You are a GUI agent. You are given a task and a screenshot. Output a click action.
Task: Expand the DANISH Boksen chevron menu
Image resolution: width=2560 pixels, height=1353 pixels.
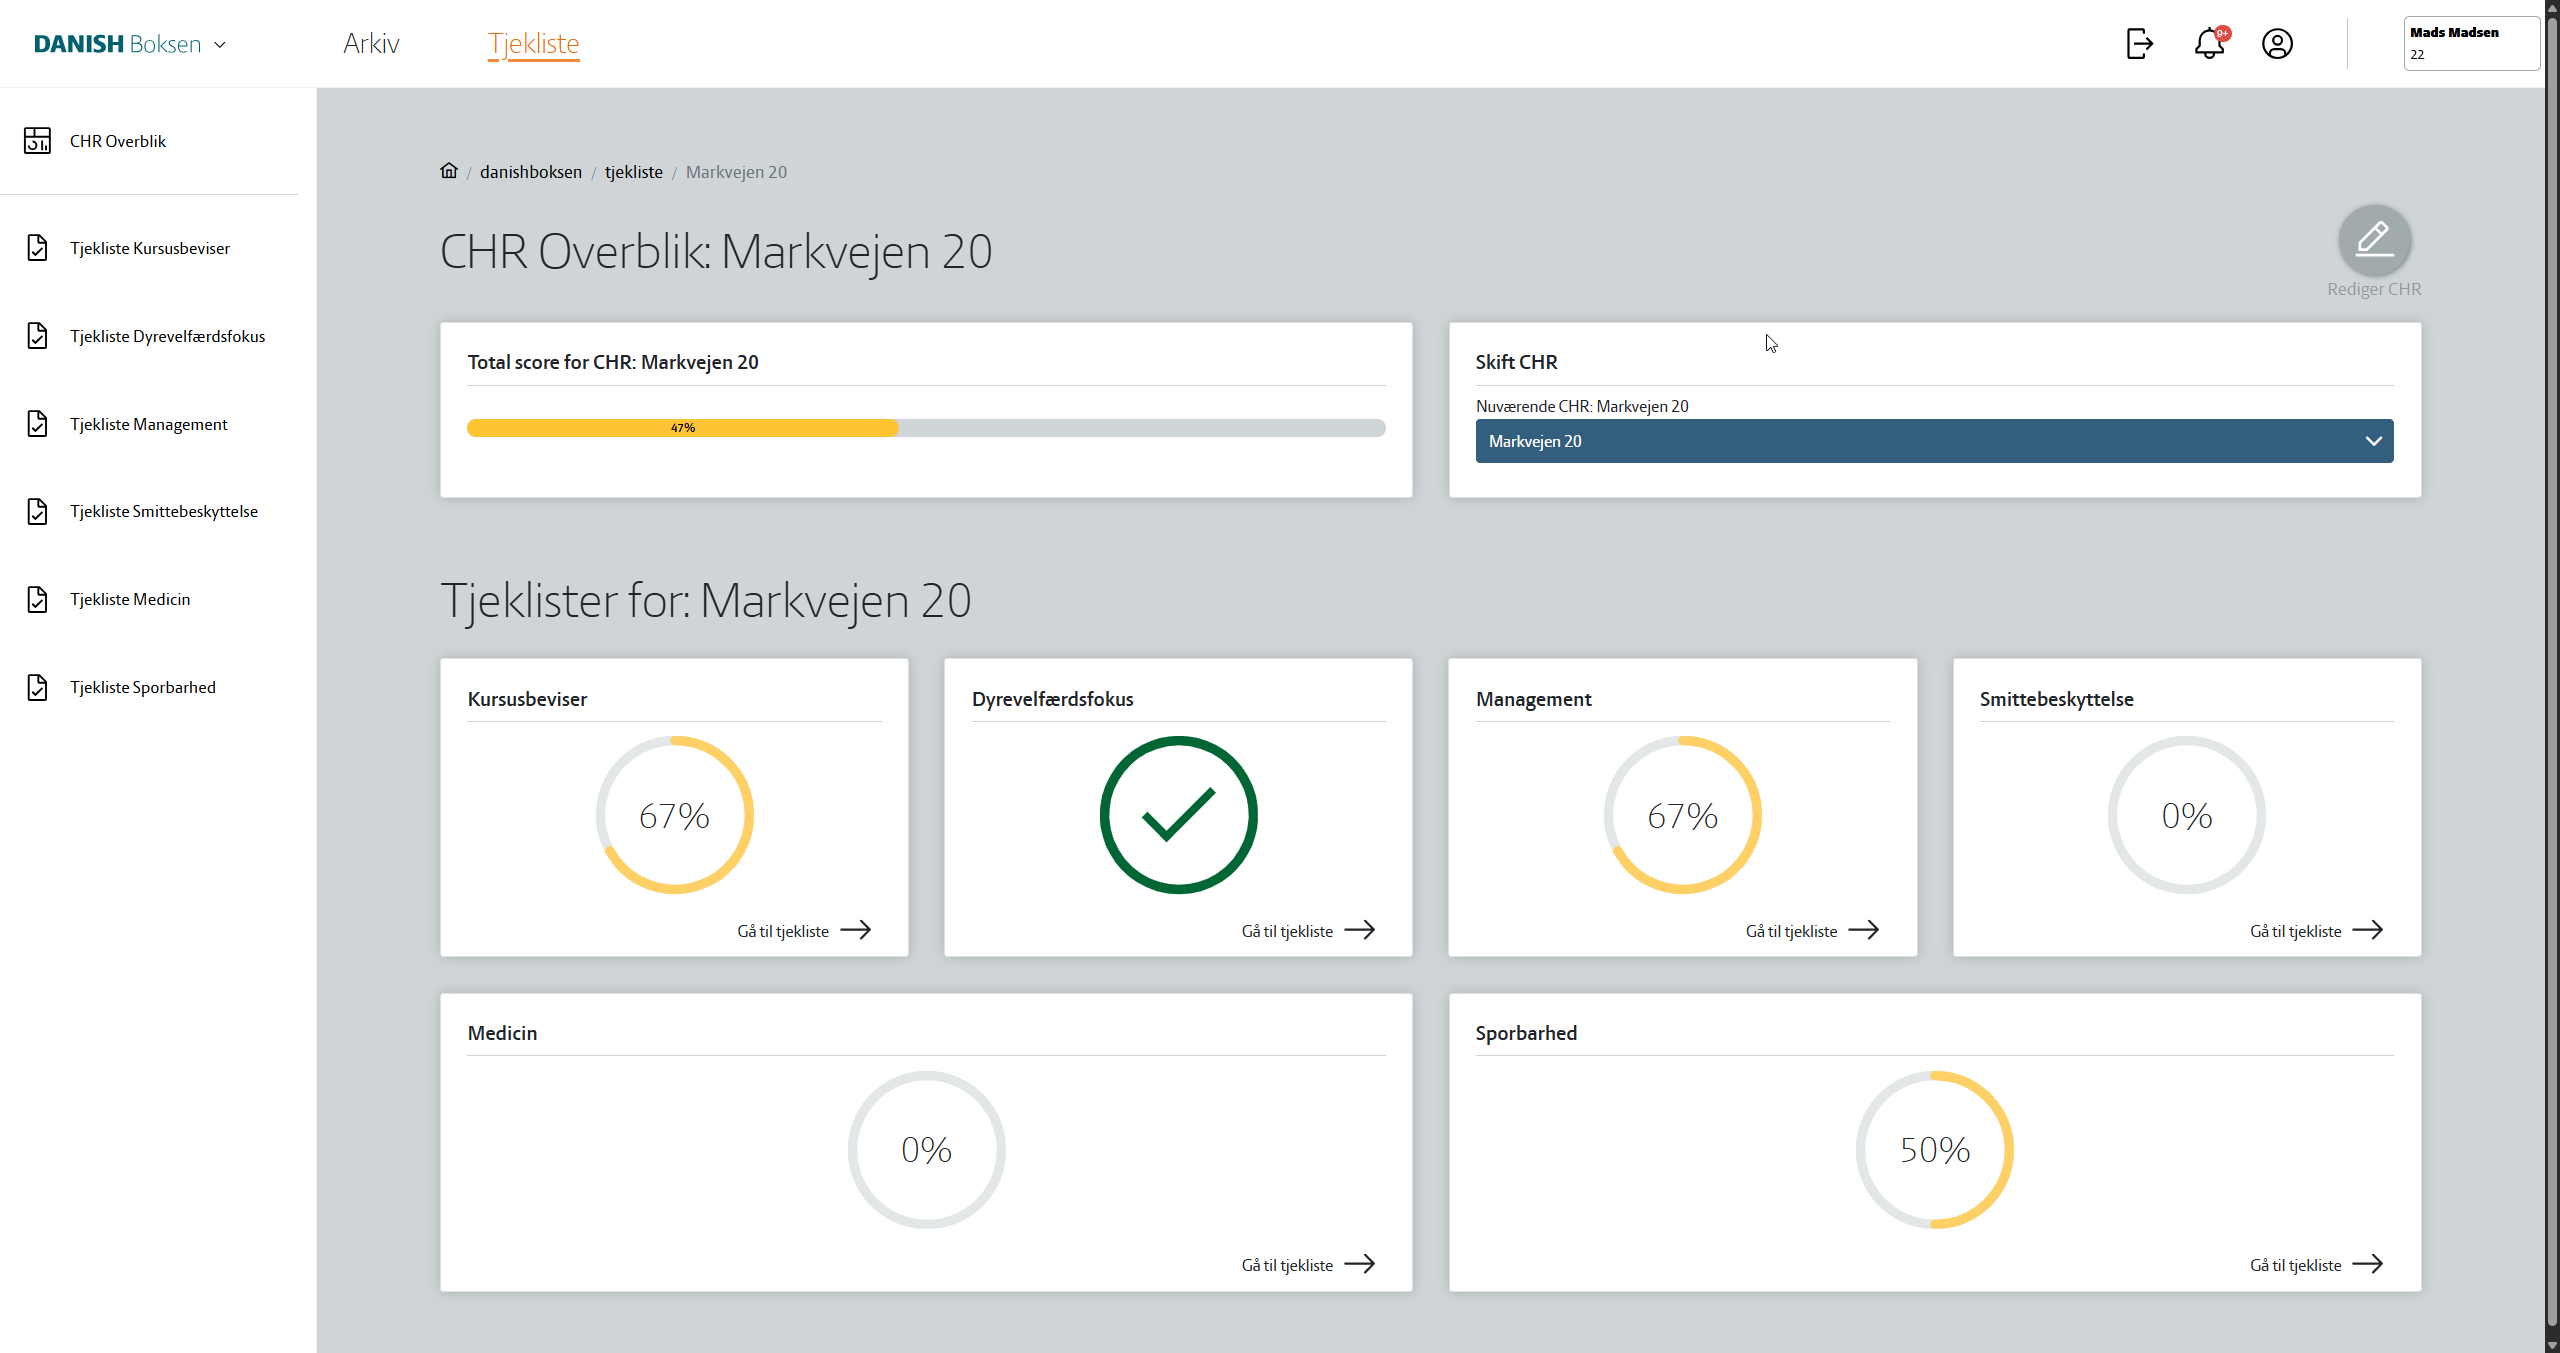point(220,45)
